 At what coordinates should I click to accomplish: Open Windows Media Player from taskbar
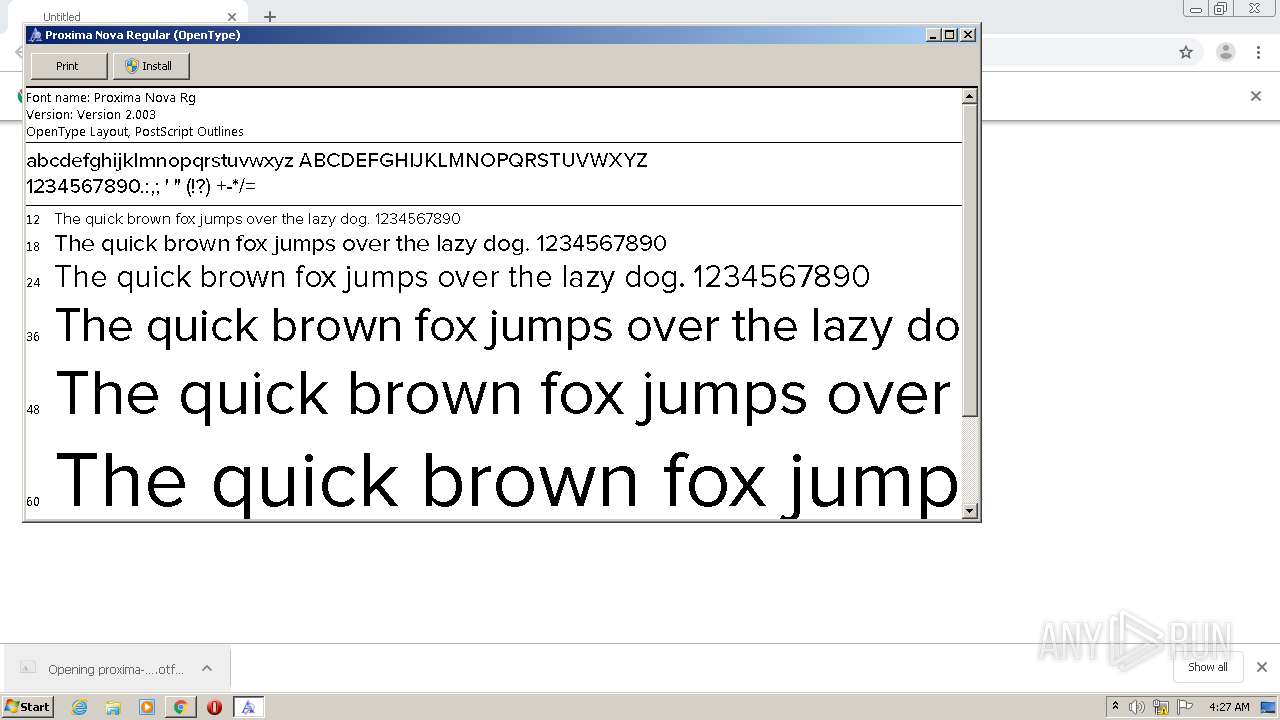[x=147, y=707]
